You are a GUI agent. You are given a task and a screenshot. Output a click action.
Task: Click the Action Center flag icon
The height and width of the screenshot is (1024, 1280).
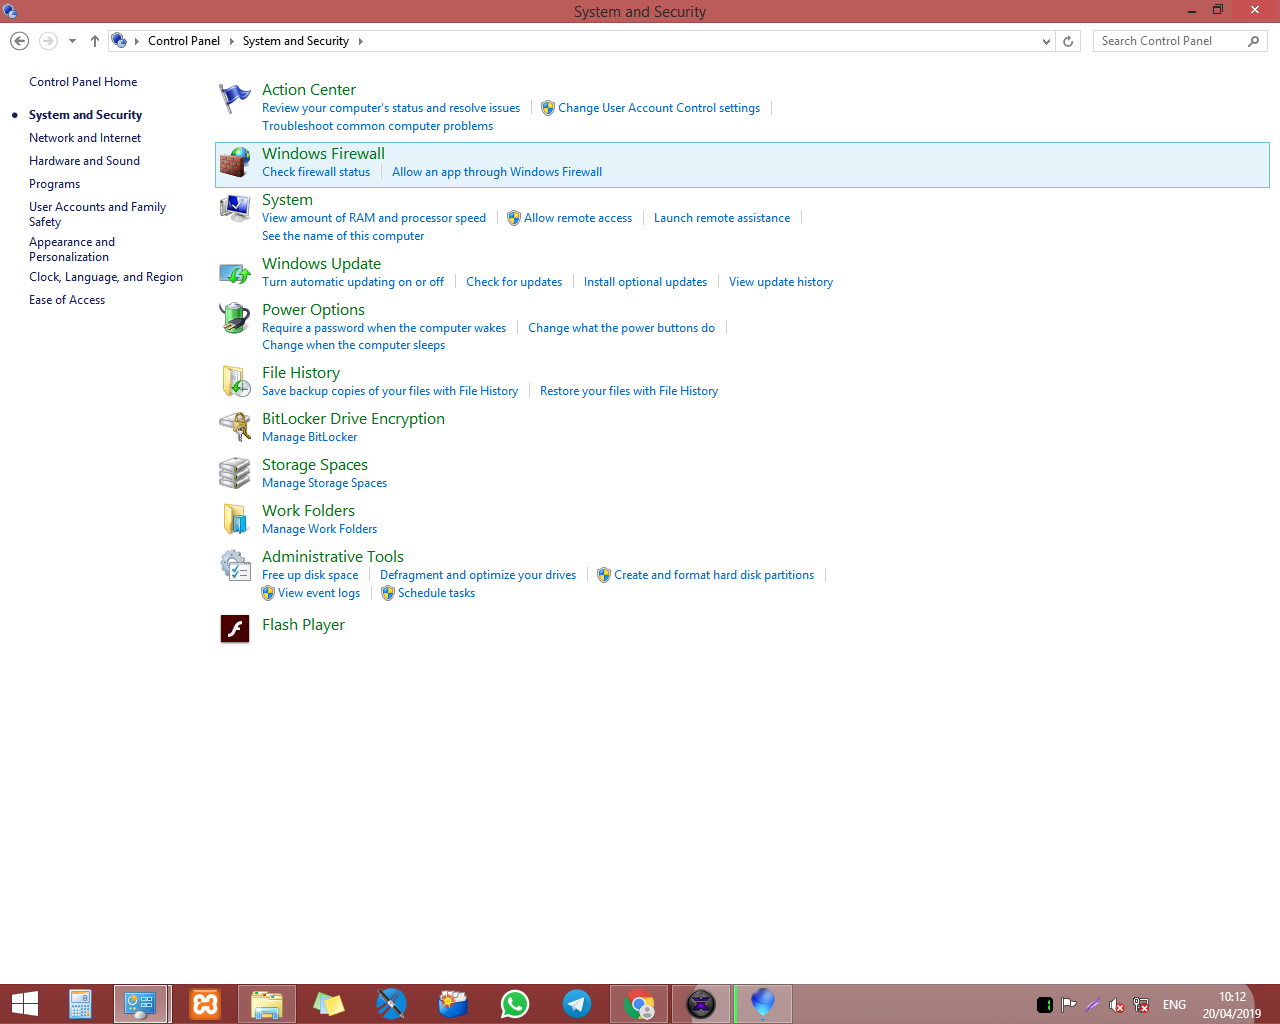235,98
